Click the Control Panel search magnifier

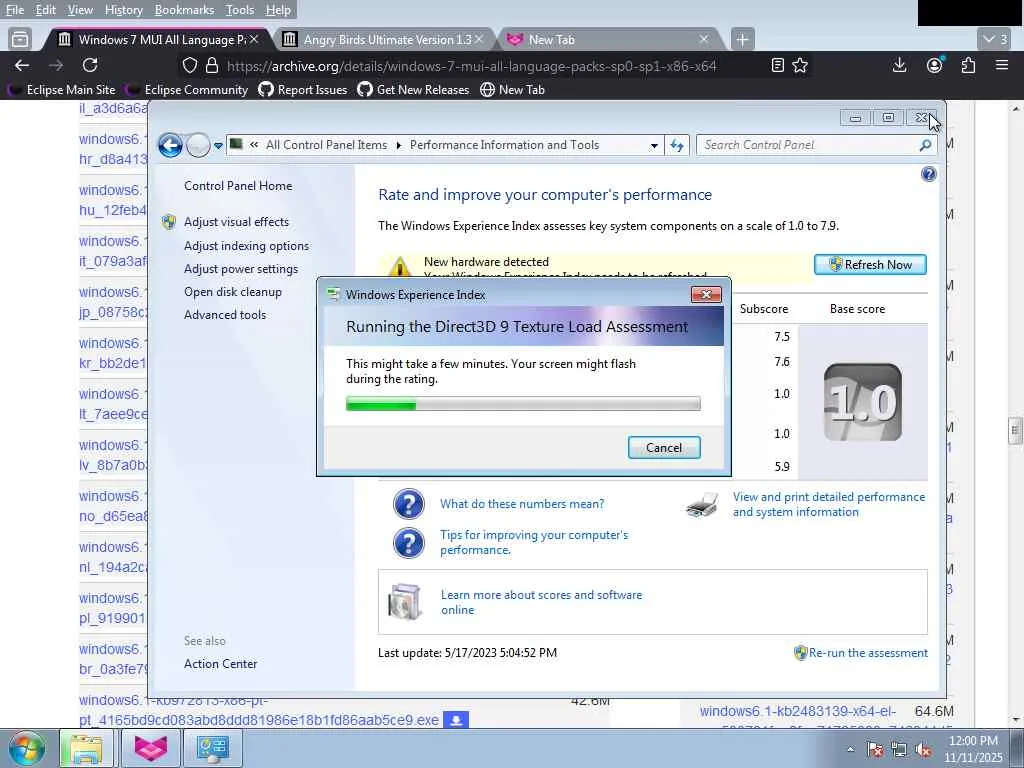point(925,146)
